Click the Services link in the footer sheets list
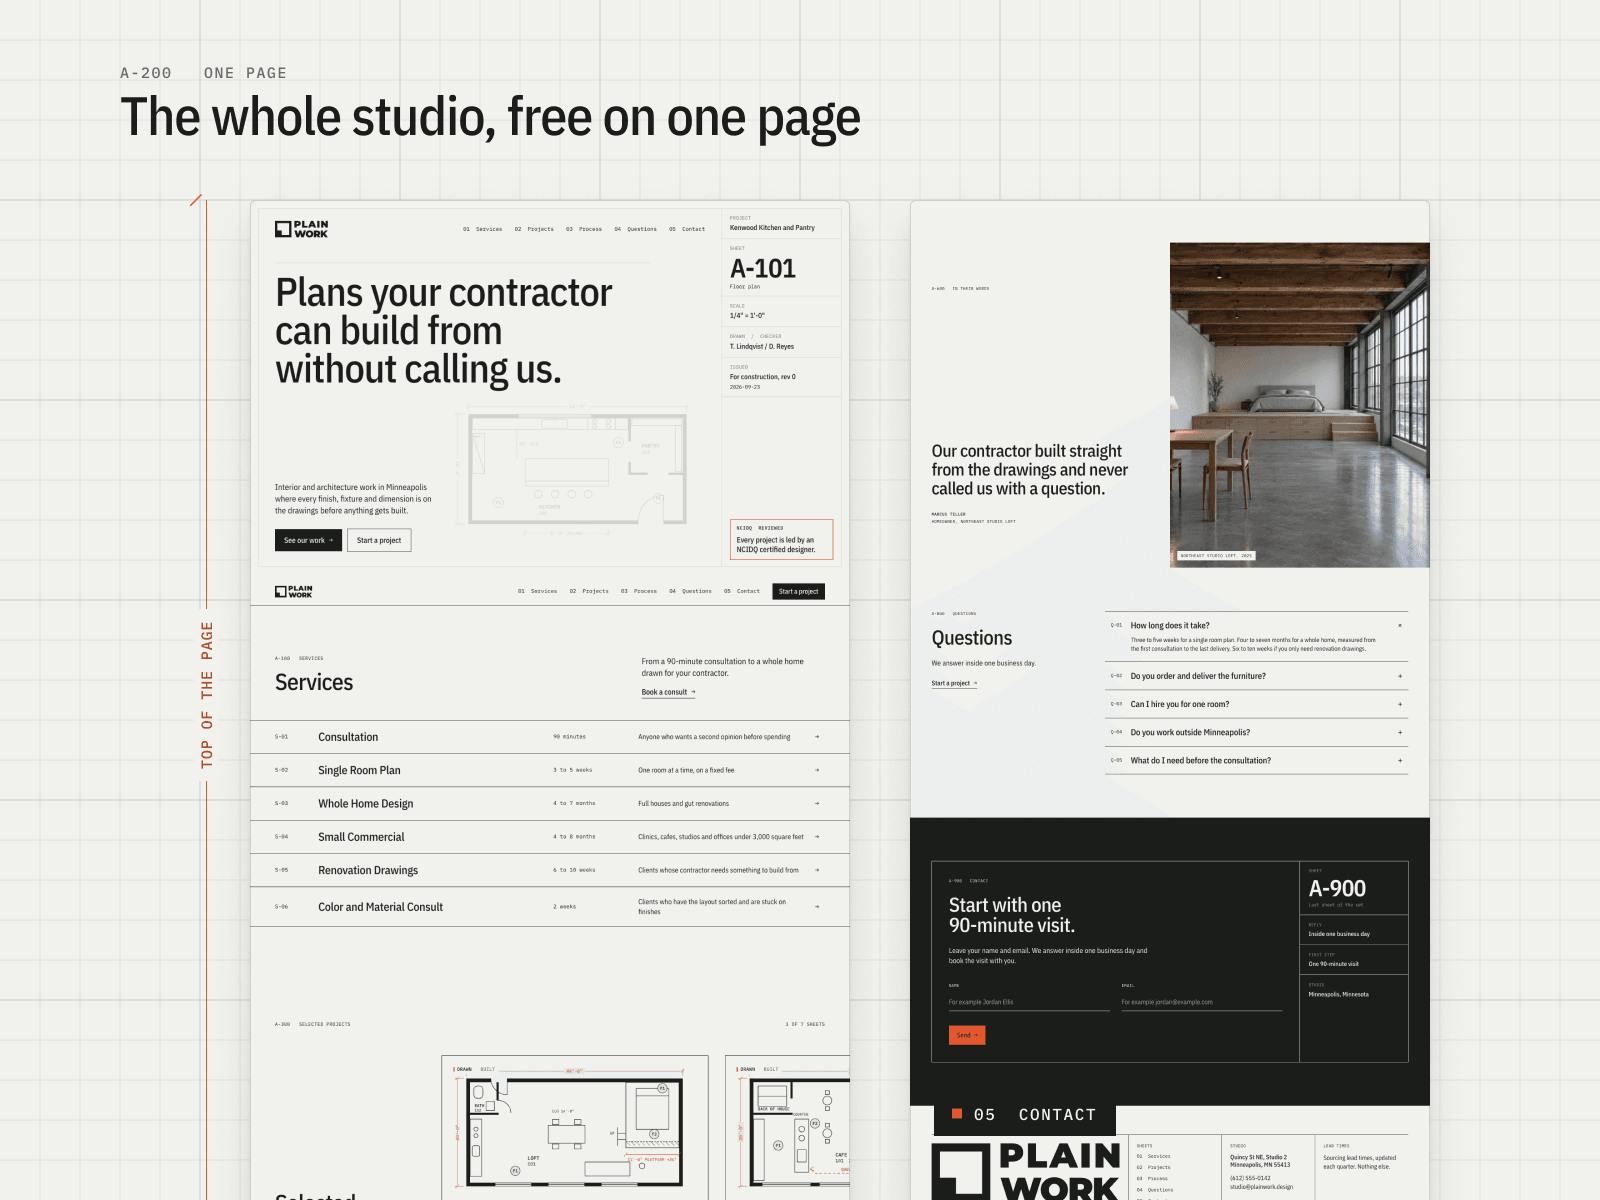 [1153, 1156]
